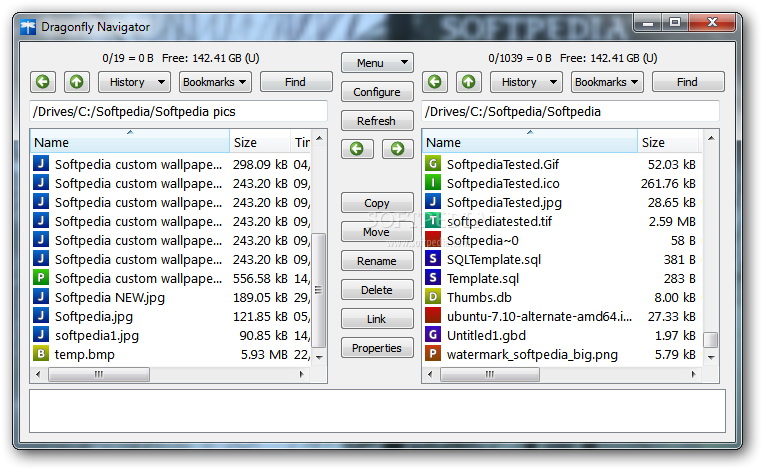Click left pane horizontal scrollbar thumb
The height and width of the screenshot is (470, 763).
click(99, 374)
